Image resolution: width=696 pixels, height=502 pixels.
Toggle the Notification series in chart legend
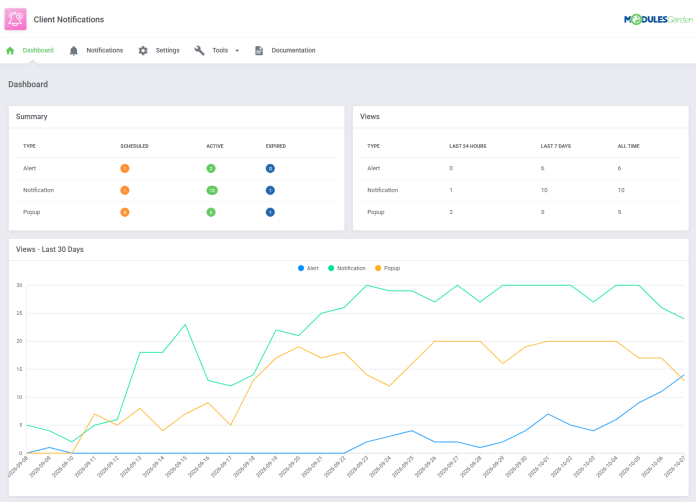347,268
